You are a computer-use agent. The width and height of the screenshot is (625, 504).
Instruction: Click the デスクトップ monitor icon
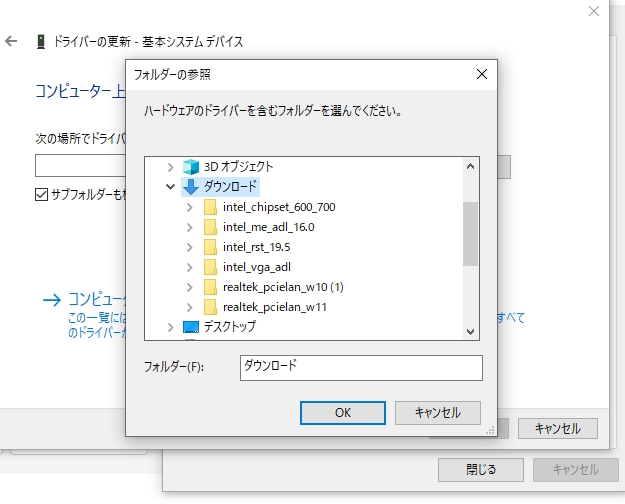click(x=191, y=327)
